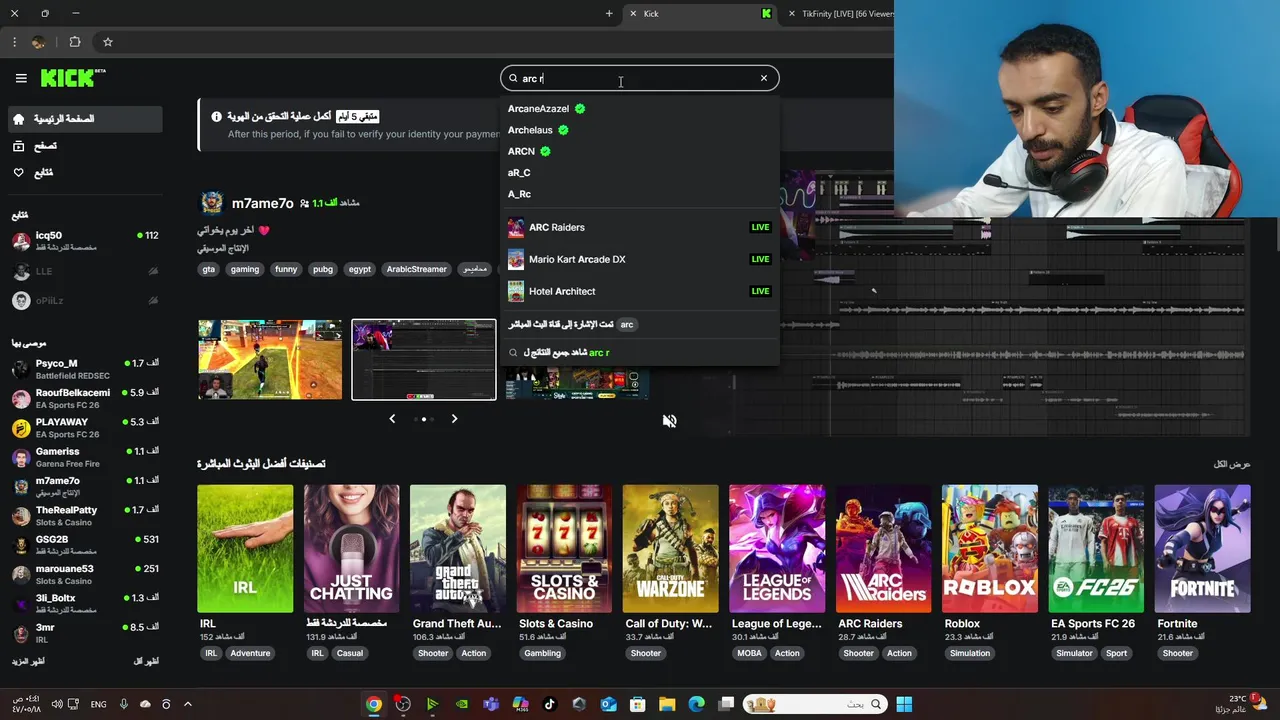
Task: Open LLE followed channel
Action: coord(85,271)
